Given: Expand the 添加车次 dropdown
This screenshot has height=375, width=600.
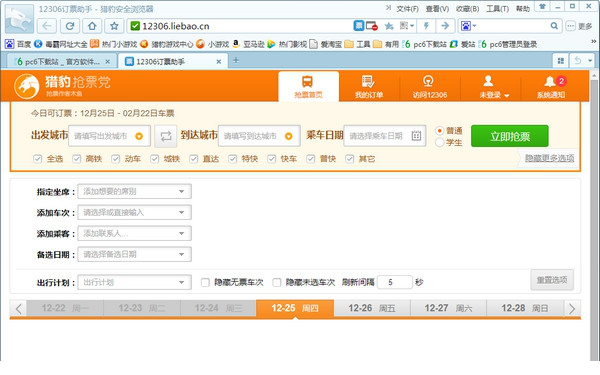Looking at the screenshot, I should pos(134,212).
